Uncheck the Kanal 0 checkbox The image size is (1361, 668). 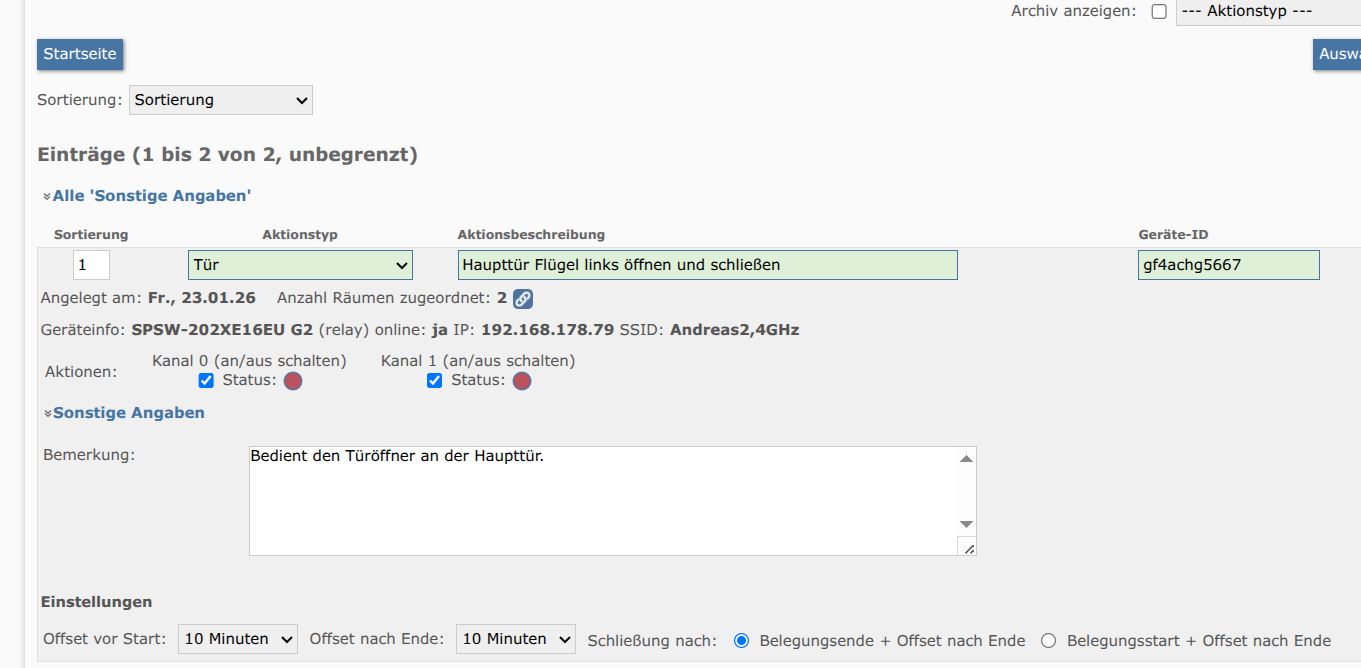pyautogui.click(x=206, y=381)
